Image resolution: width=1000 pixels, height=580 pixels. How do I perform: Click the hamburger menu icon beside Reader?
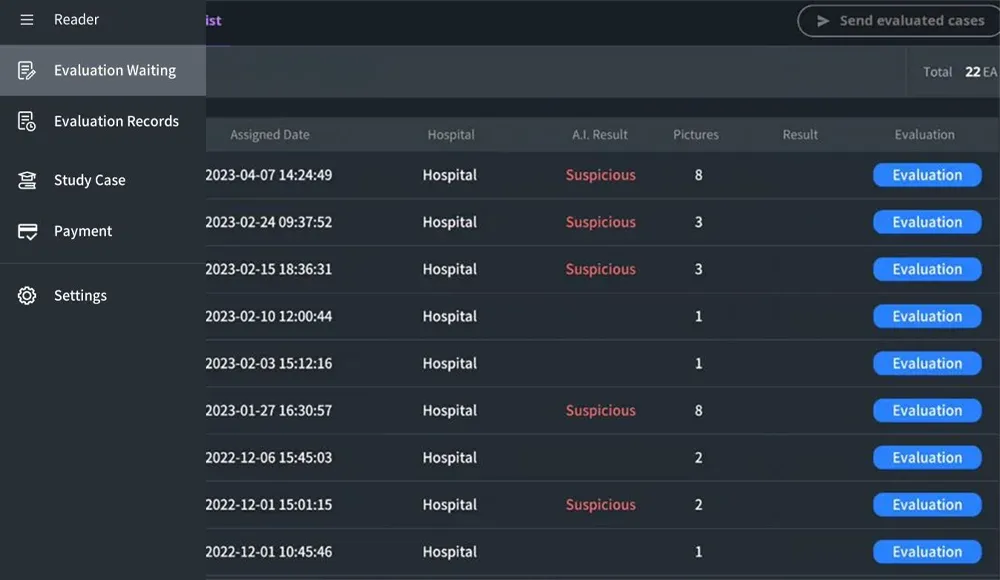pyautogui.click(x=27, y=20)
